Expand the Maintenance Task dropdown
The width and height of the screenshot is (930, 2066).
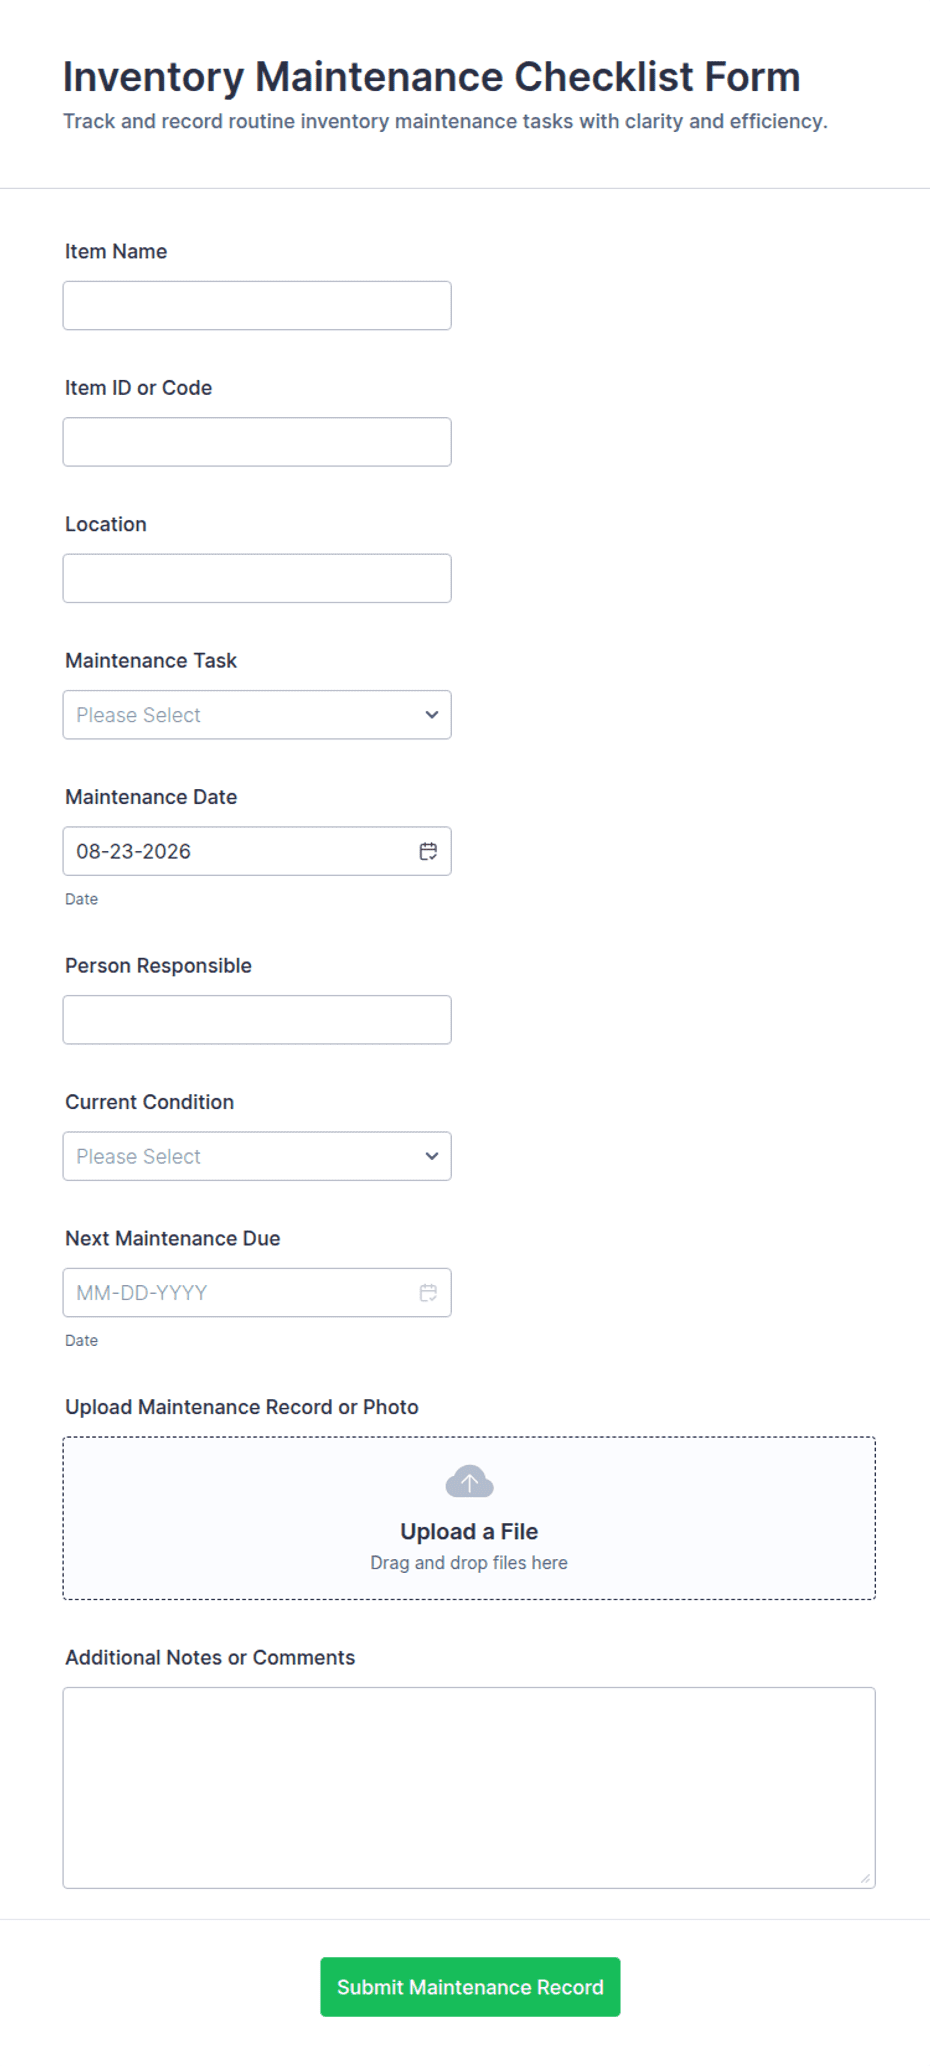click(x=257, y=715)
